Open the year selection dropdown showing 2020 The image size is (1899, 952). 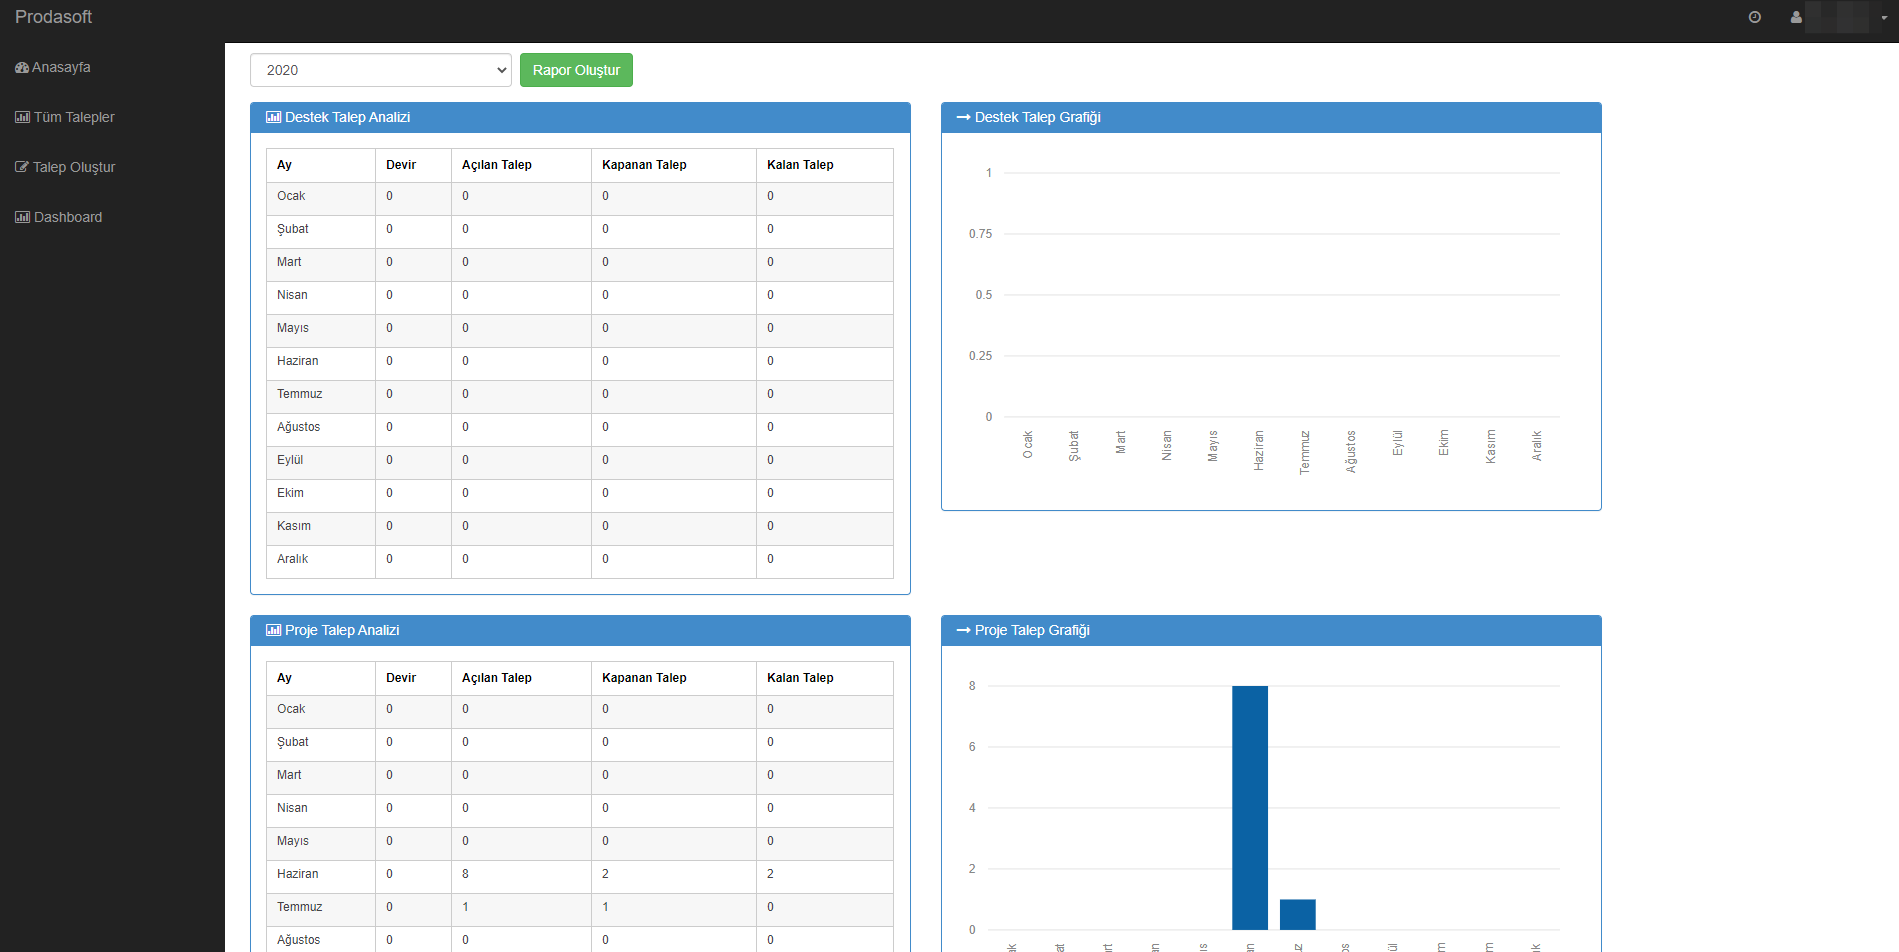pyautogui.click(x=381, y=70)
